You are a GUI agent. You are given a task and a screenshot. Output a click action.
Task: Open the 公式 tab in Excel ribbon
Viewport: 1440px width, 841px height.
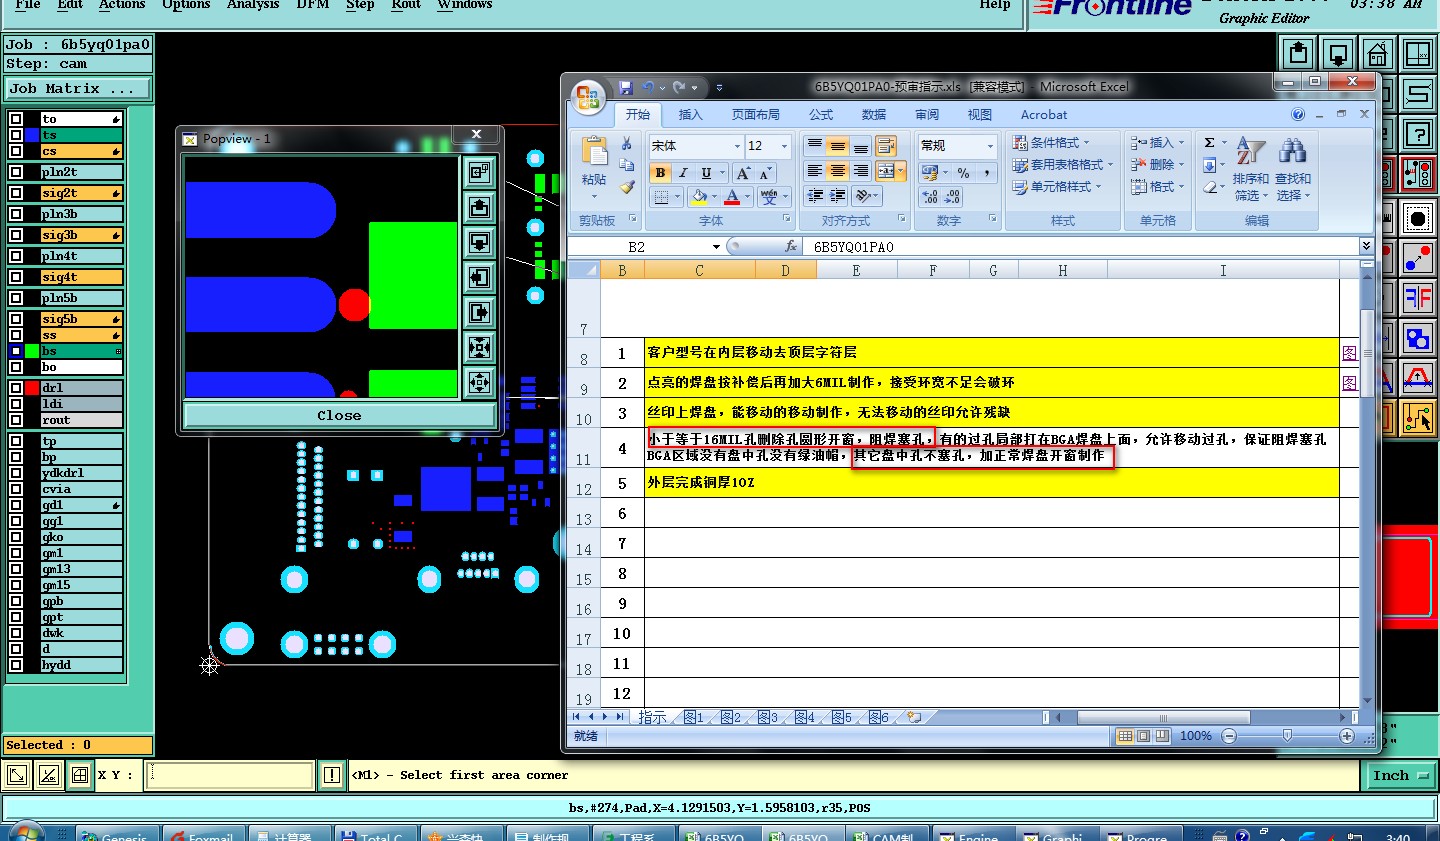(x=821, y=115)
